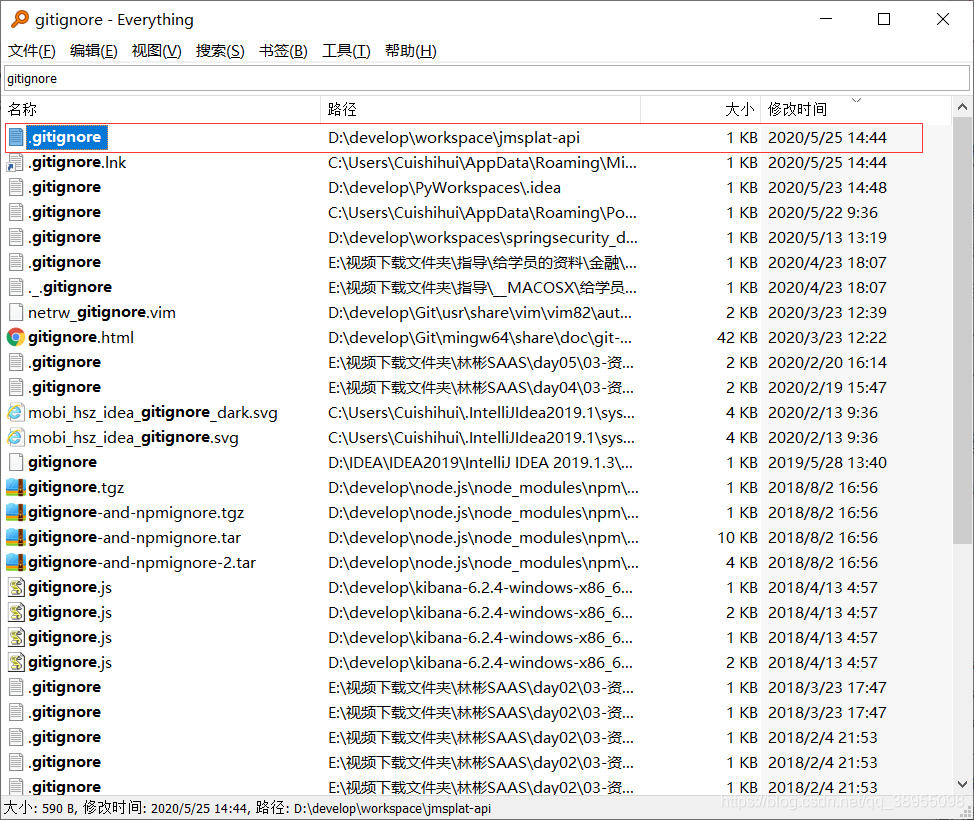Select file name netrw_gitignore.vim

click(102, 312)
